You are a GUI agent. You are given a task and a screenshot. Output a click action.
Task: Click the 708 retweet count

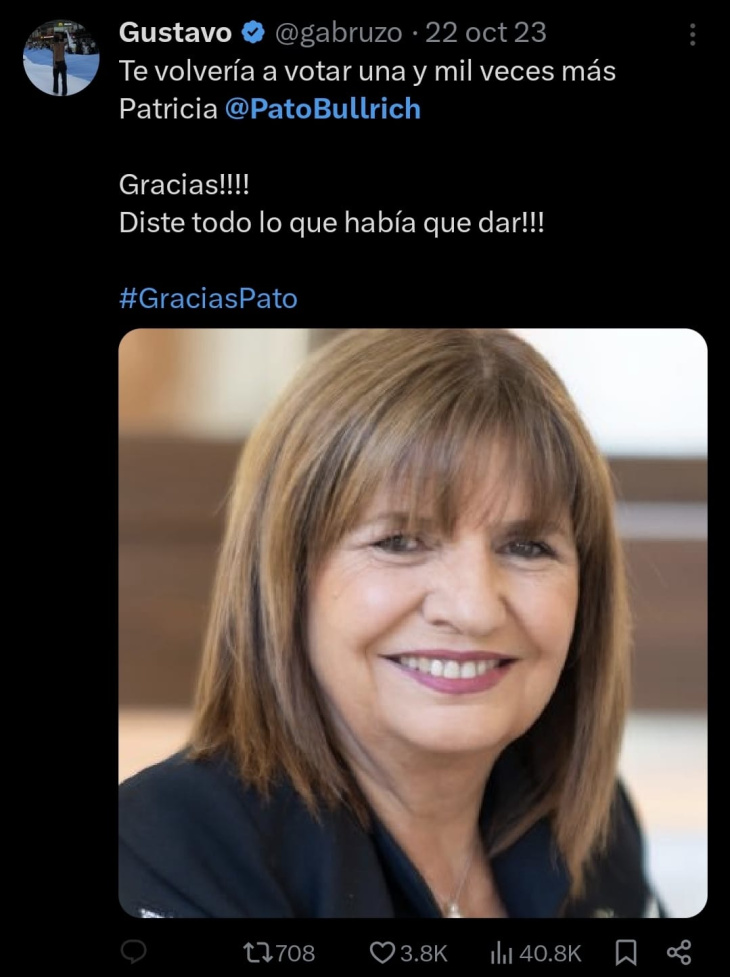pyautogui.click(x=295, y=953)
